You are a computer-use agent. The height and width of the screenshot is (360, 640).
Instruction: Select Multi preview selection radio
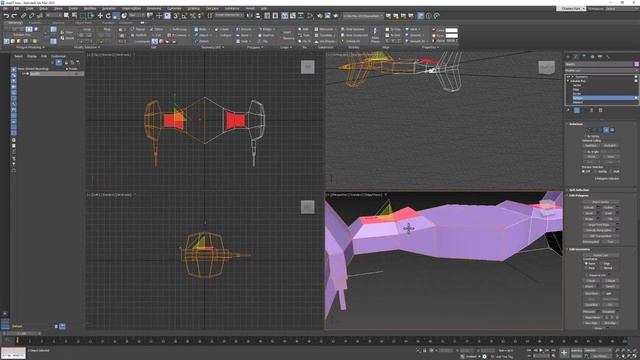pos(612,171)
